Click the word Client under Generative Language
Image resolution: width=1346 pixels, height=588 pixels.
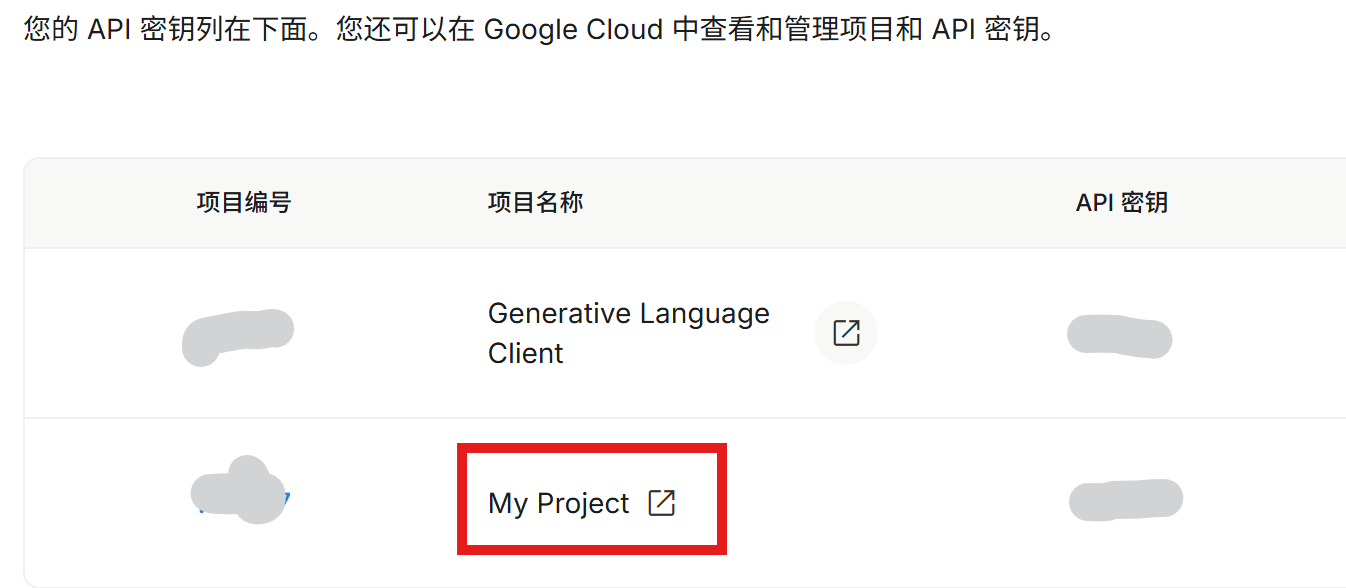coord(526,353)
